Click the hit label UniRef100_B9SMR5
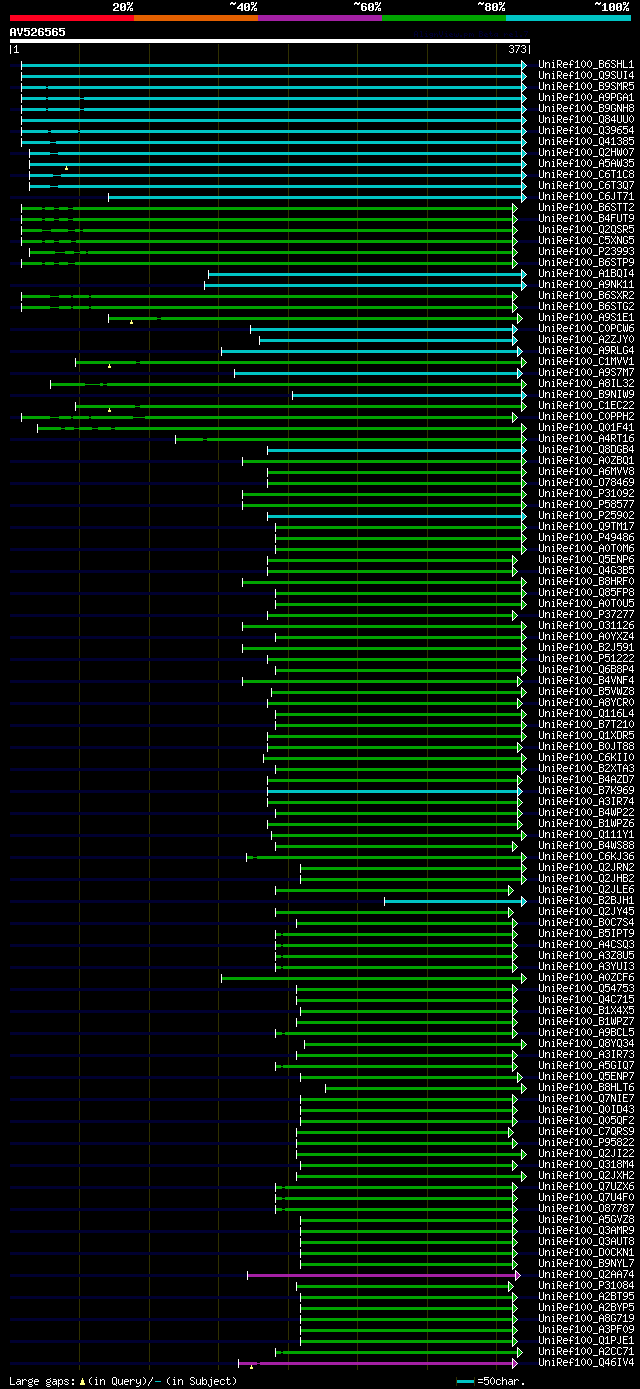 tap(586, 87)
